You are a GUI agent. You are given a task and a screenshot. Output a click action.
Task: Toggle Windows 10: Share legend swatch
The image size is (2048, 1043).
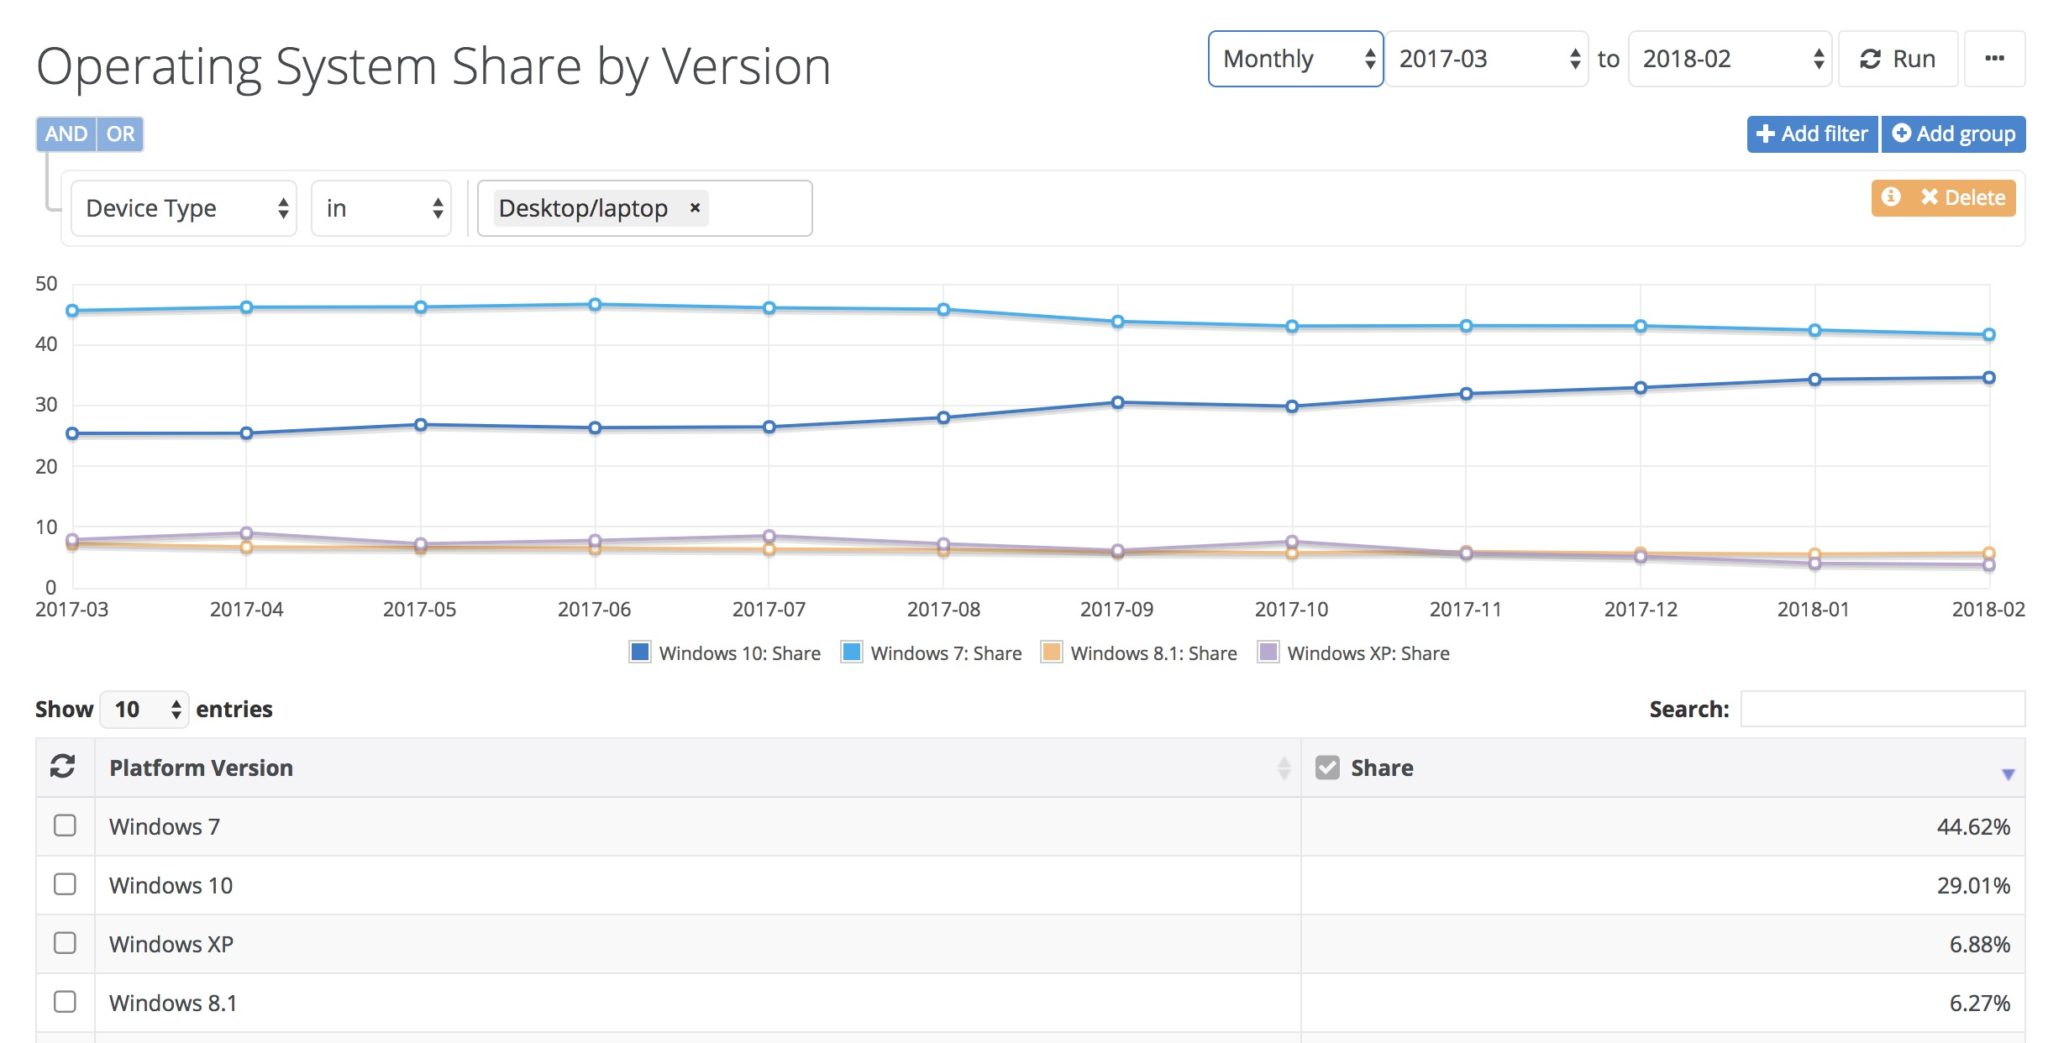pos(640,652)
